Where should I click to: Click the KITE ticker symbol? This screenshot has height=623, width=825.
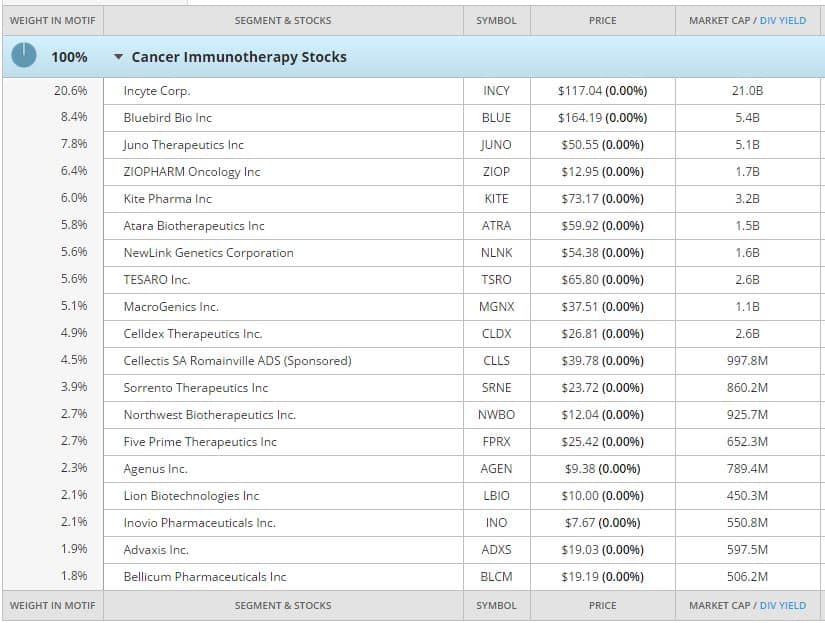pyautogui.click(x=496, y=199)
